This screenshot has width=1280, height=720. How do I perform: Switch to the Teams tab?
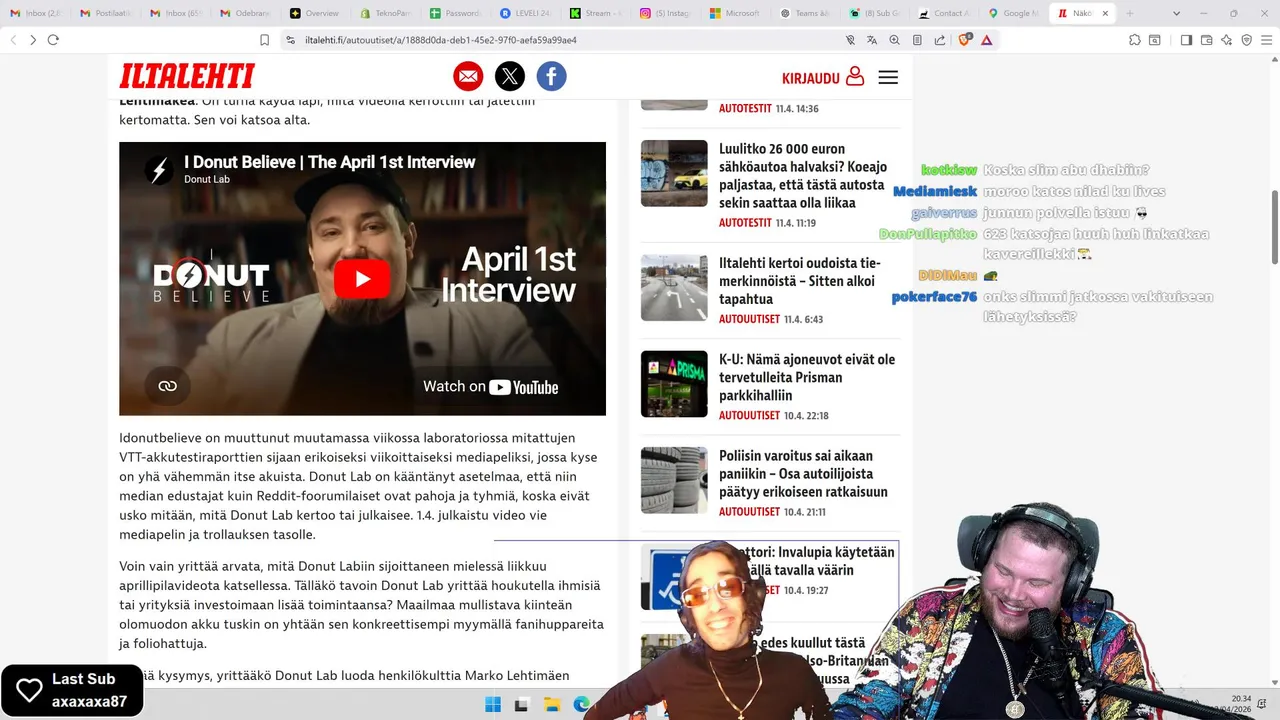click(805, 13)
